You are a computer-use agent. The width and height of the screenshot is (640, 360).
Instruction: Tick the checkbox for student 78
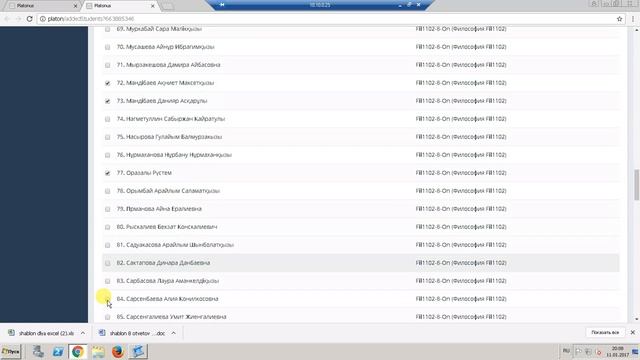point(107,191)
